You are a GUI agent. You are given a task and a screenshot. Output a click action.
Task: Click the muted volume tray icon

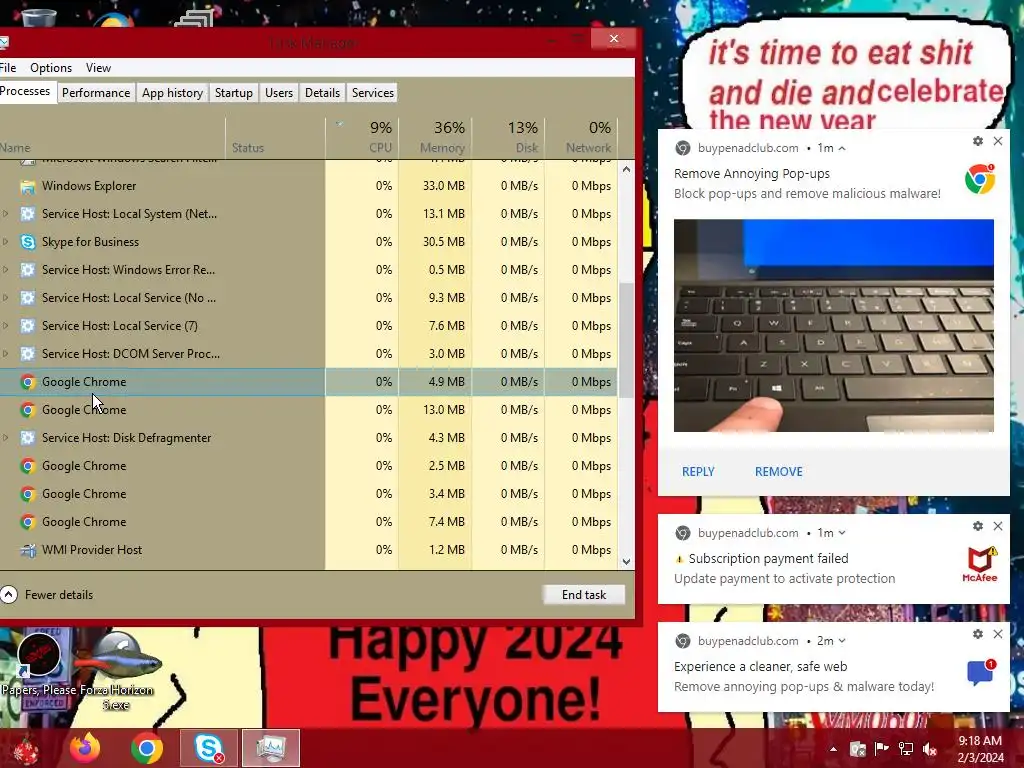pyautogui.click(x=930, y=749)
